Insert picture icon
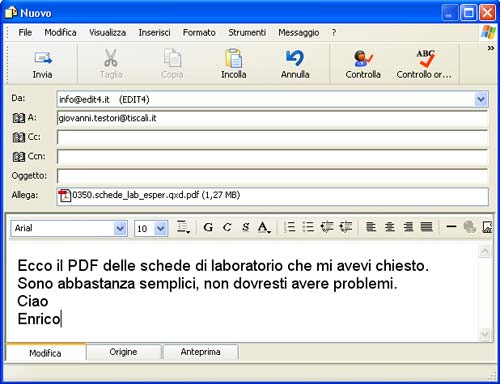Viewport: 500px width, 384px height. pyautogui.click(x=487, y=227)
